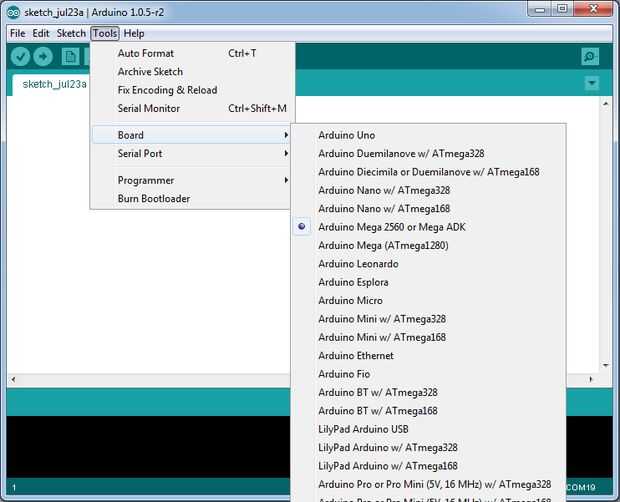Image resolution: width=620 pixels, height=502 pixels.
Task: Select LilyPad Arduino w/ ATmega168
Action: click(x=429, y=466)
